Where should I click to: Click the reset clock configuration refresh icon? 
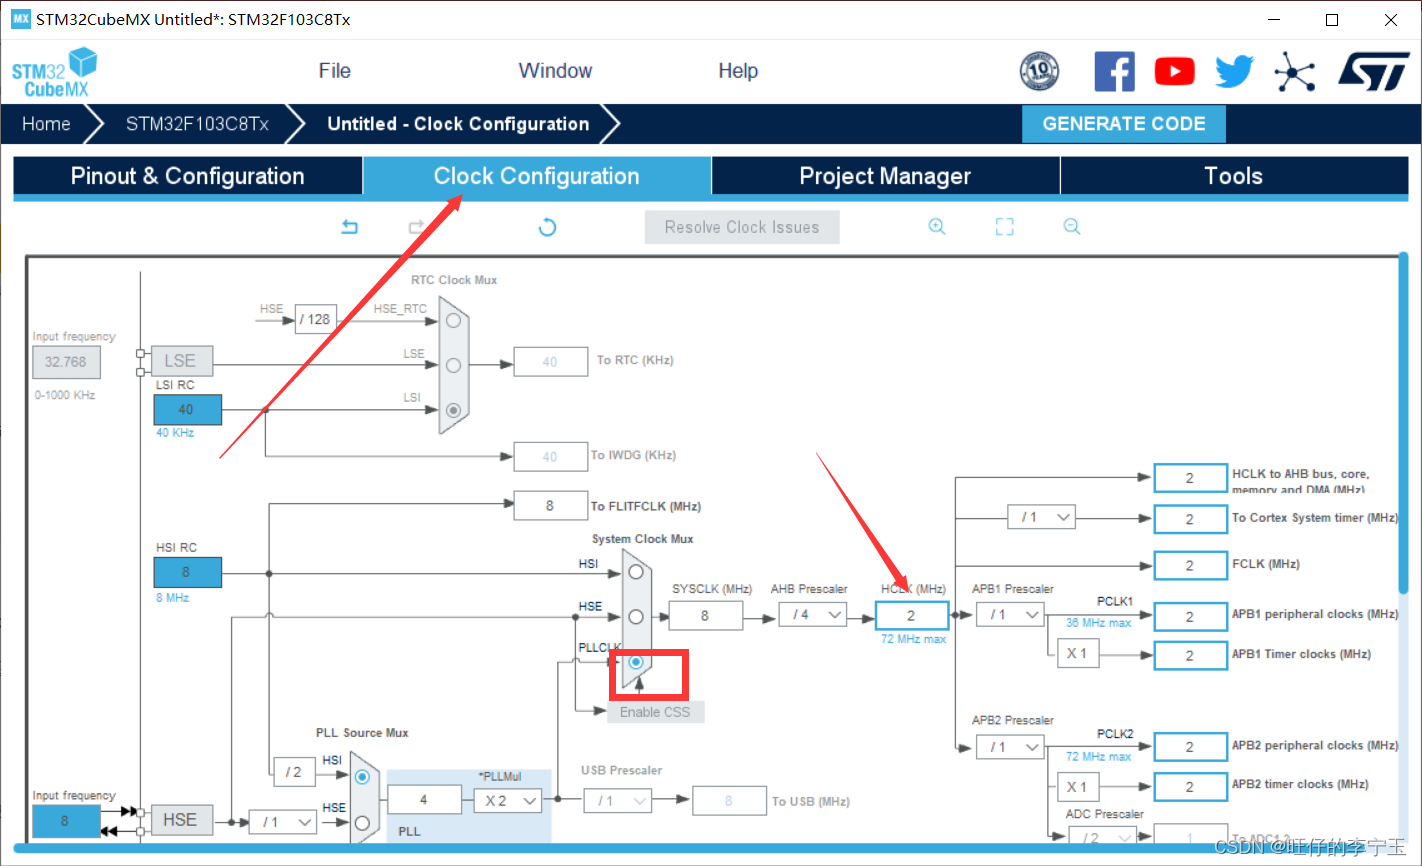[547, 227]
